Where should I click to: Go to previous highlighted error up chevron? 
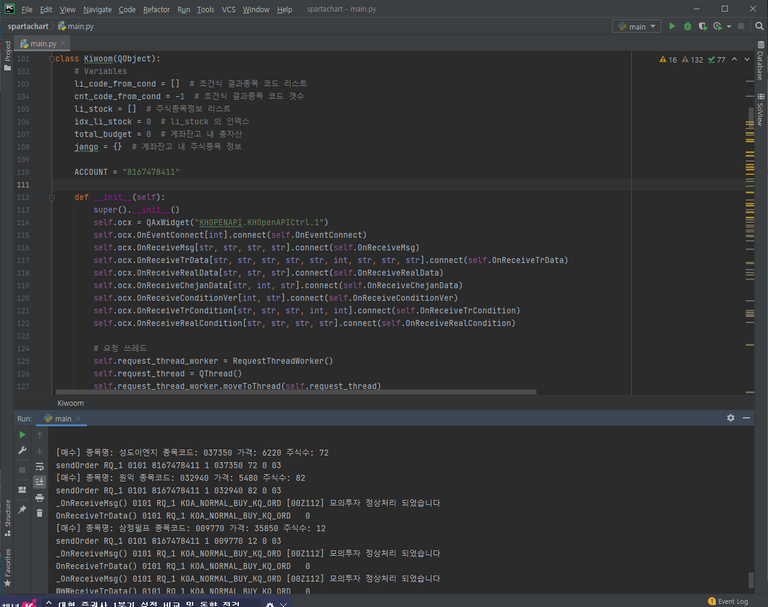tap(734, 59)
